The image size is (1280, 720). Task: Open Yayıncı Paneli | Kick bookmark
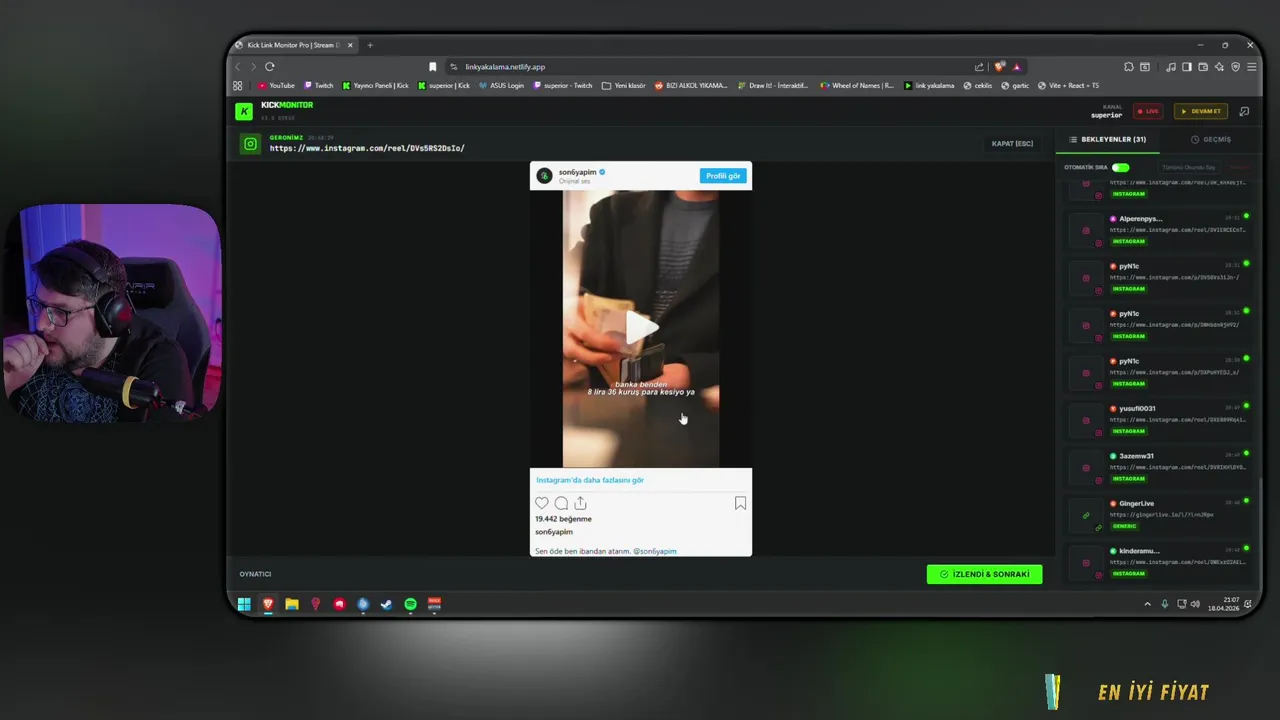pos(376,86)
